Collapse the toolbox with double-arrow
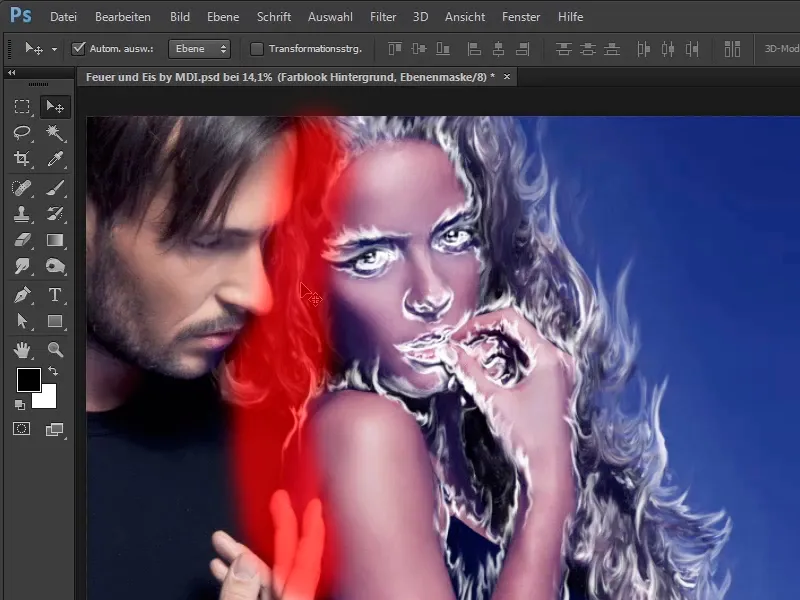 [11, 73]
